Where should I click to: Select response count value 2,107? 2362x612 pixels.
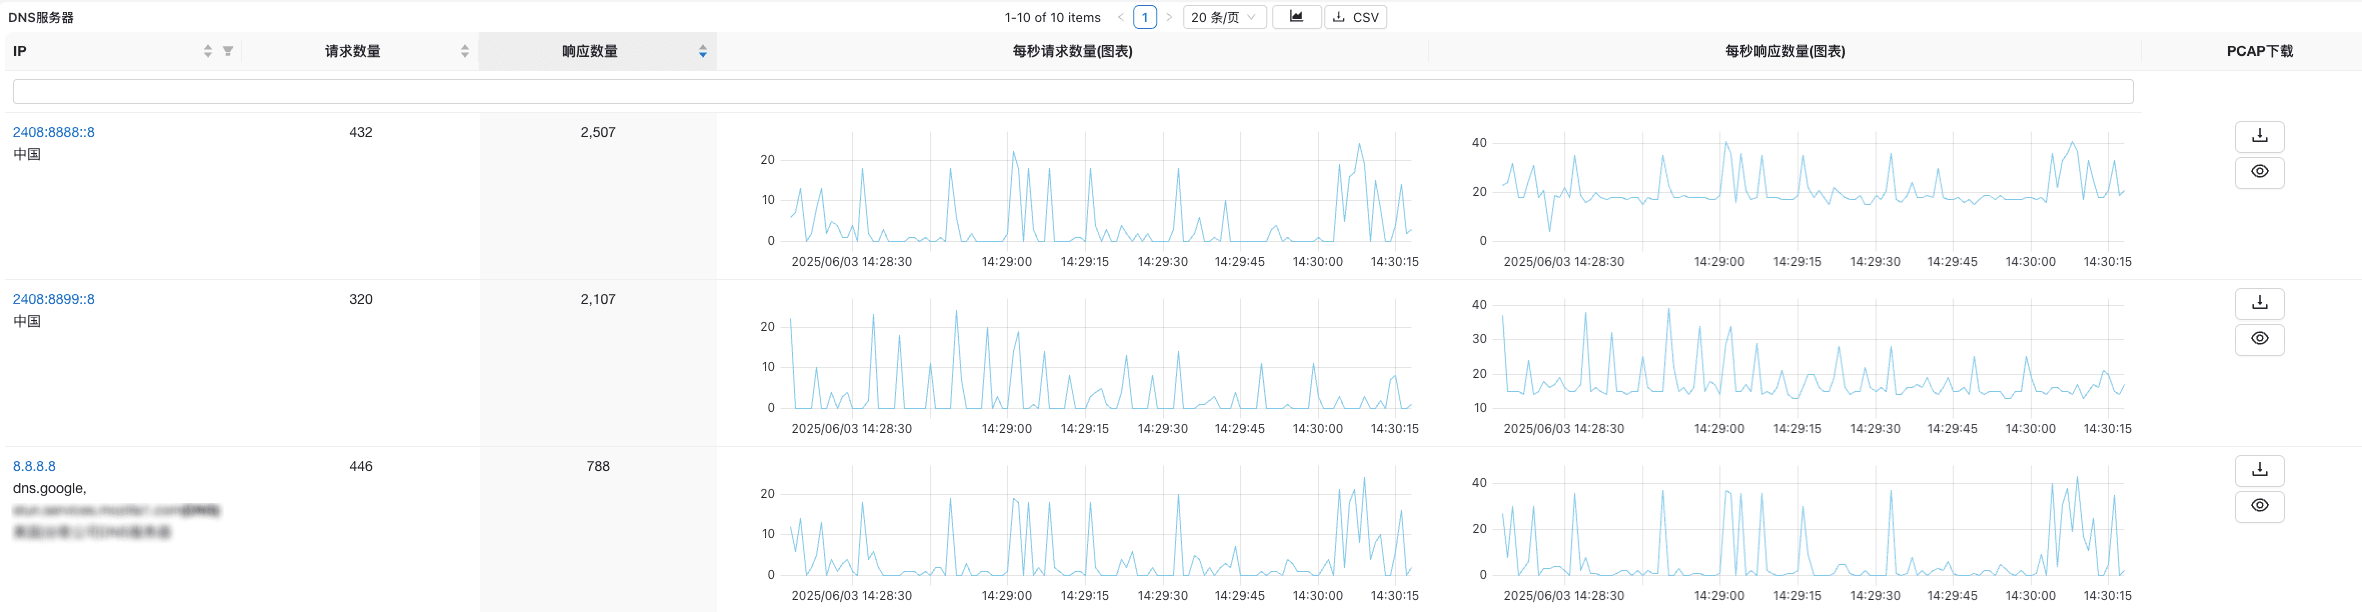click(x=598, y=299)
